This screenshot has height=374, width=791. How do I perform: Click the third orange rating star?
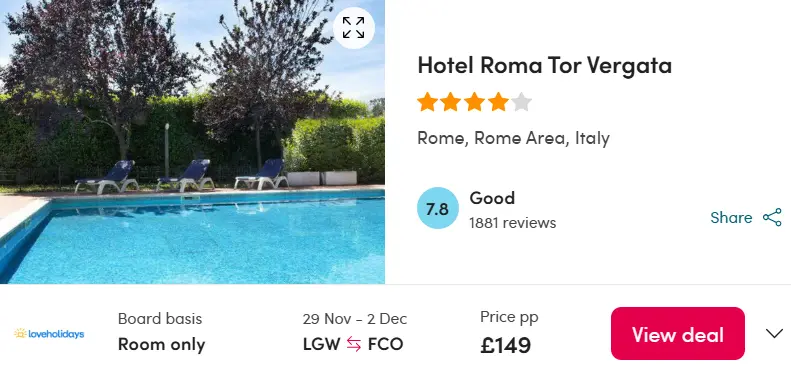coord(474,102)
